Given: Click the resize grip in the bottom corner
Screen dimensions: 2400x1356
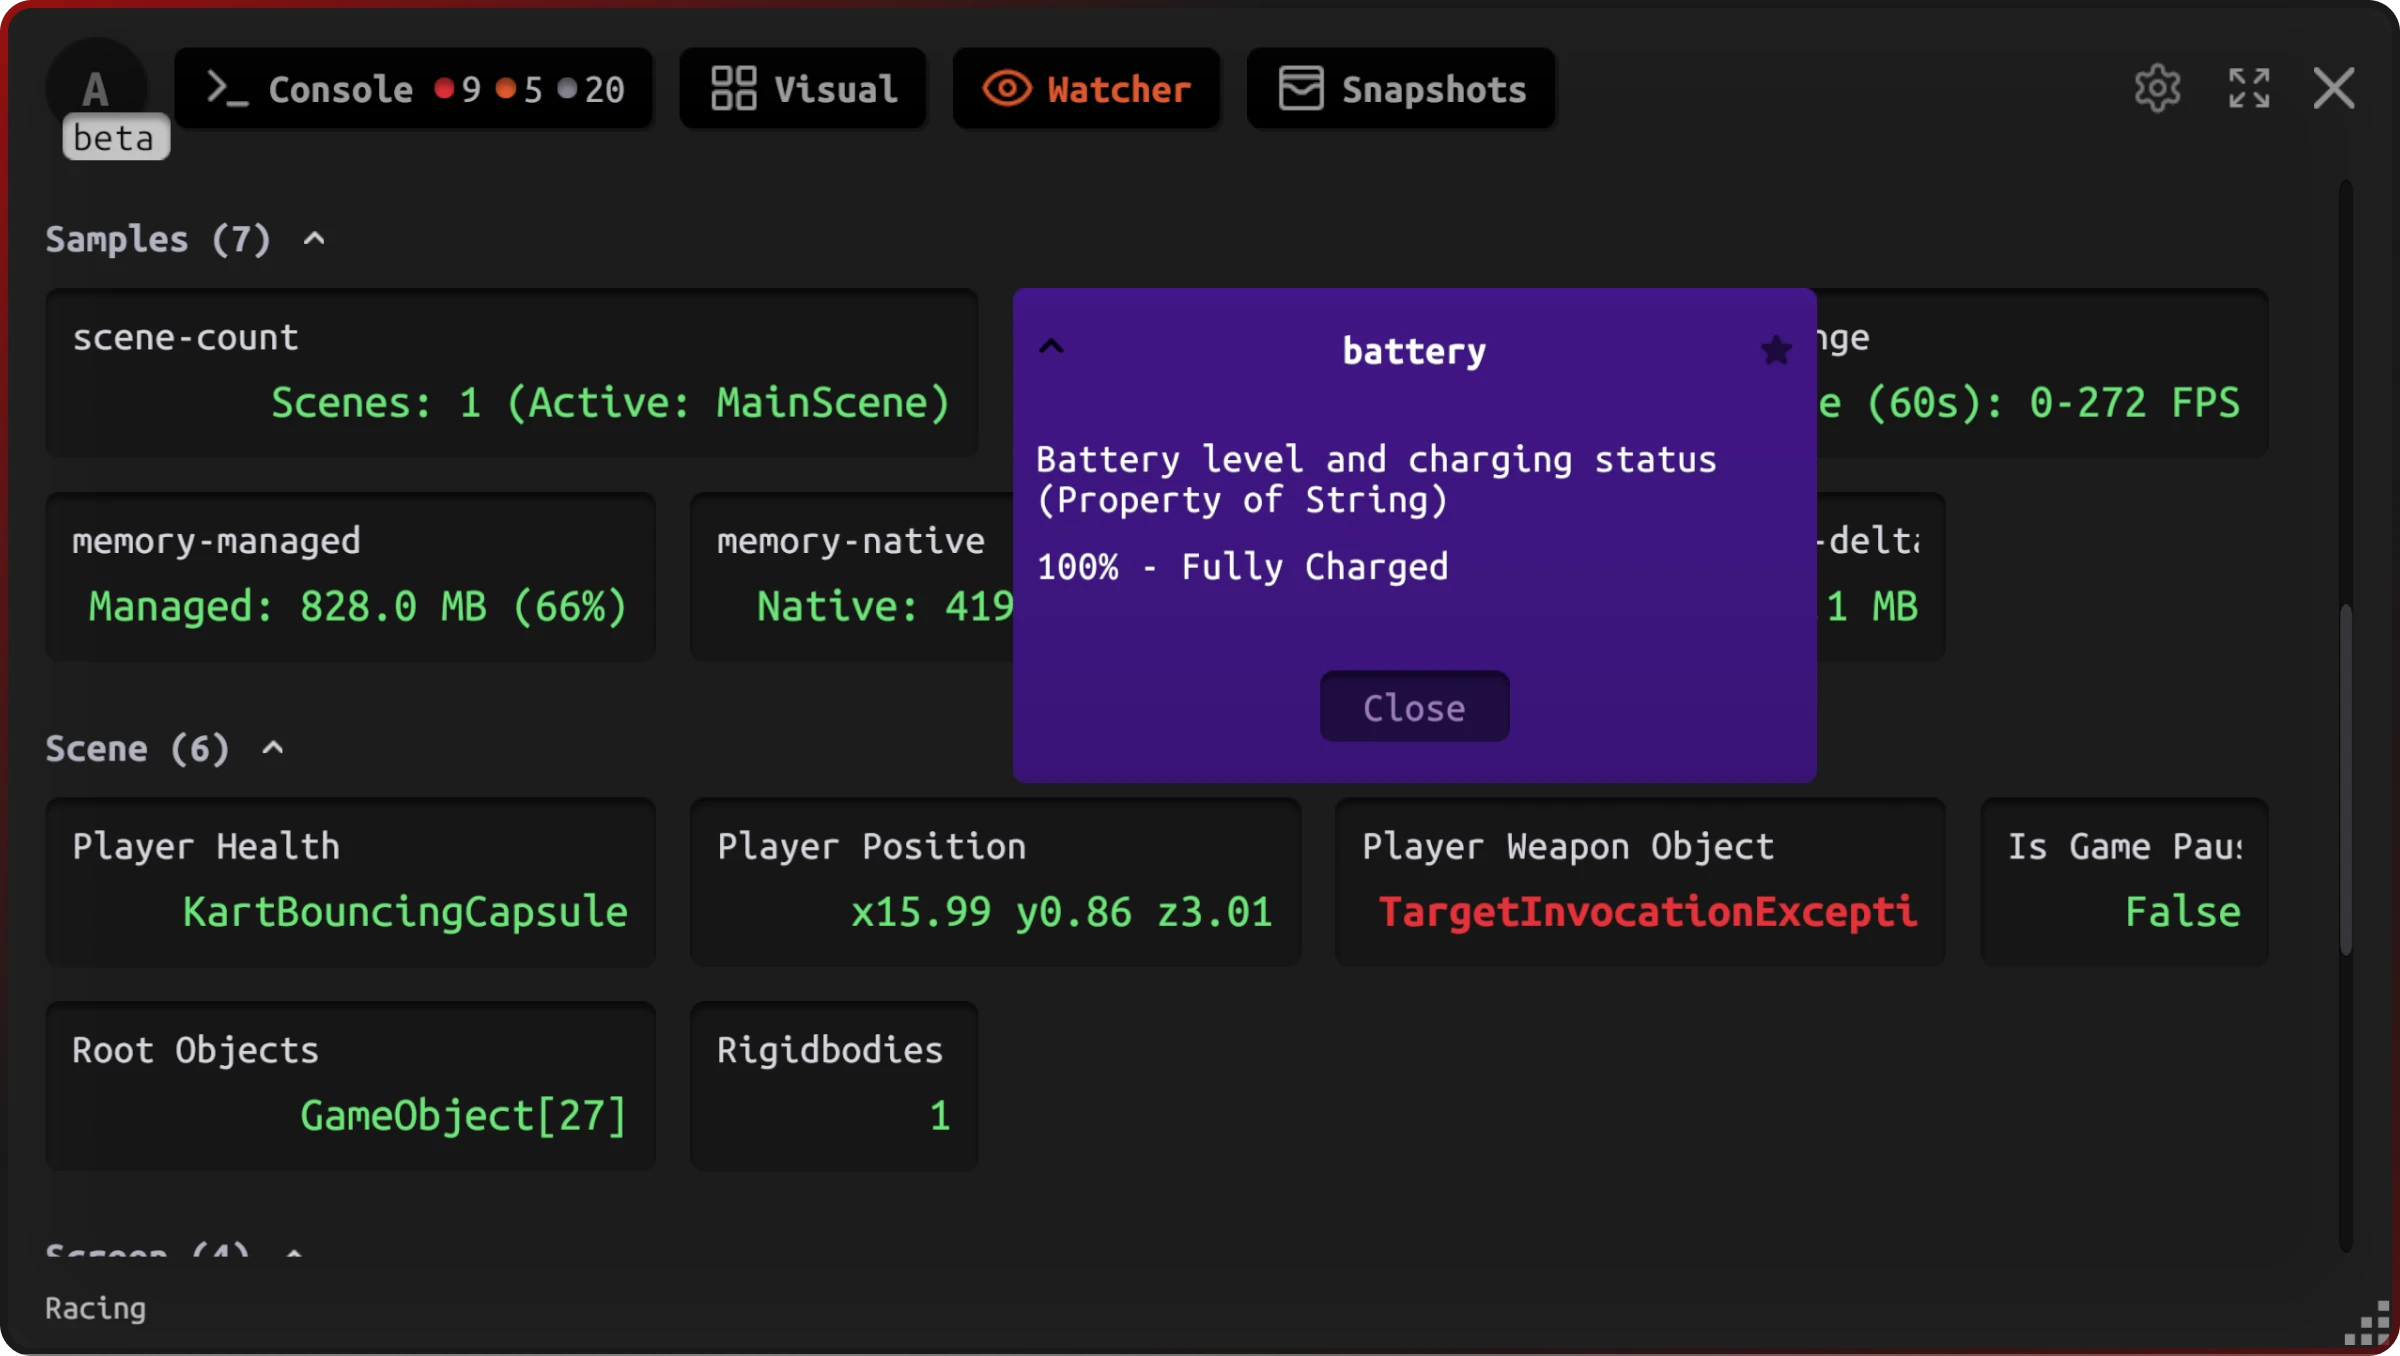Looking at the screenshot, I should pyautogui.click(x=2368, y=1325).
